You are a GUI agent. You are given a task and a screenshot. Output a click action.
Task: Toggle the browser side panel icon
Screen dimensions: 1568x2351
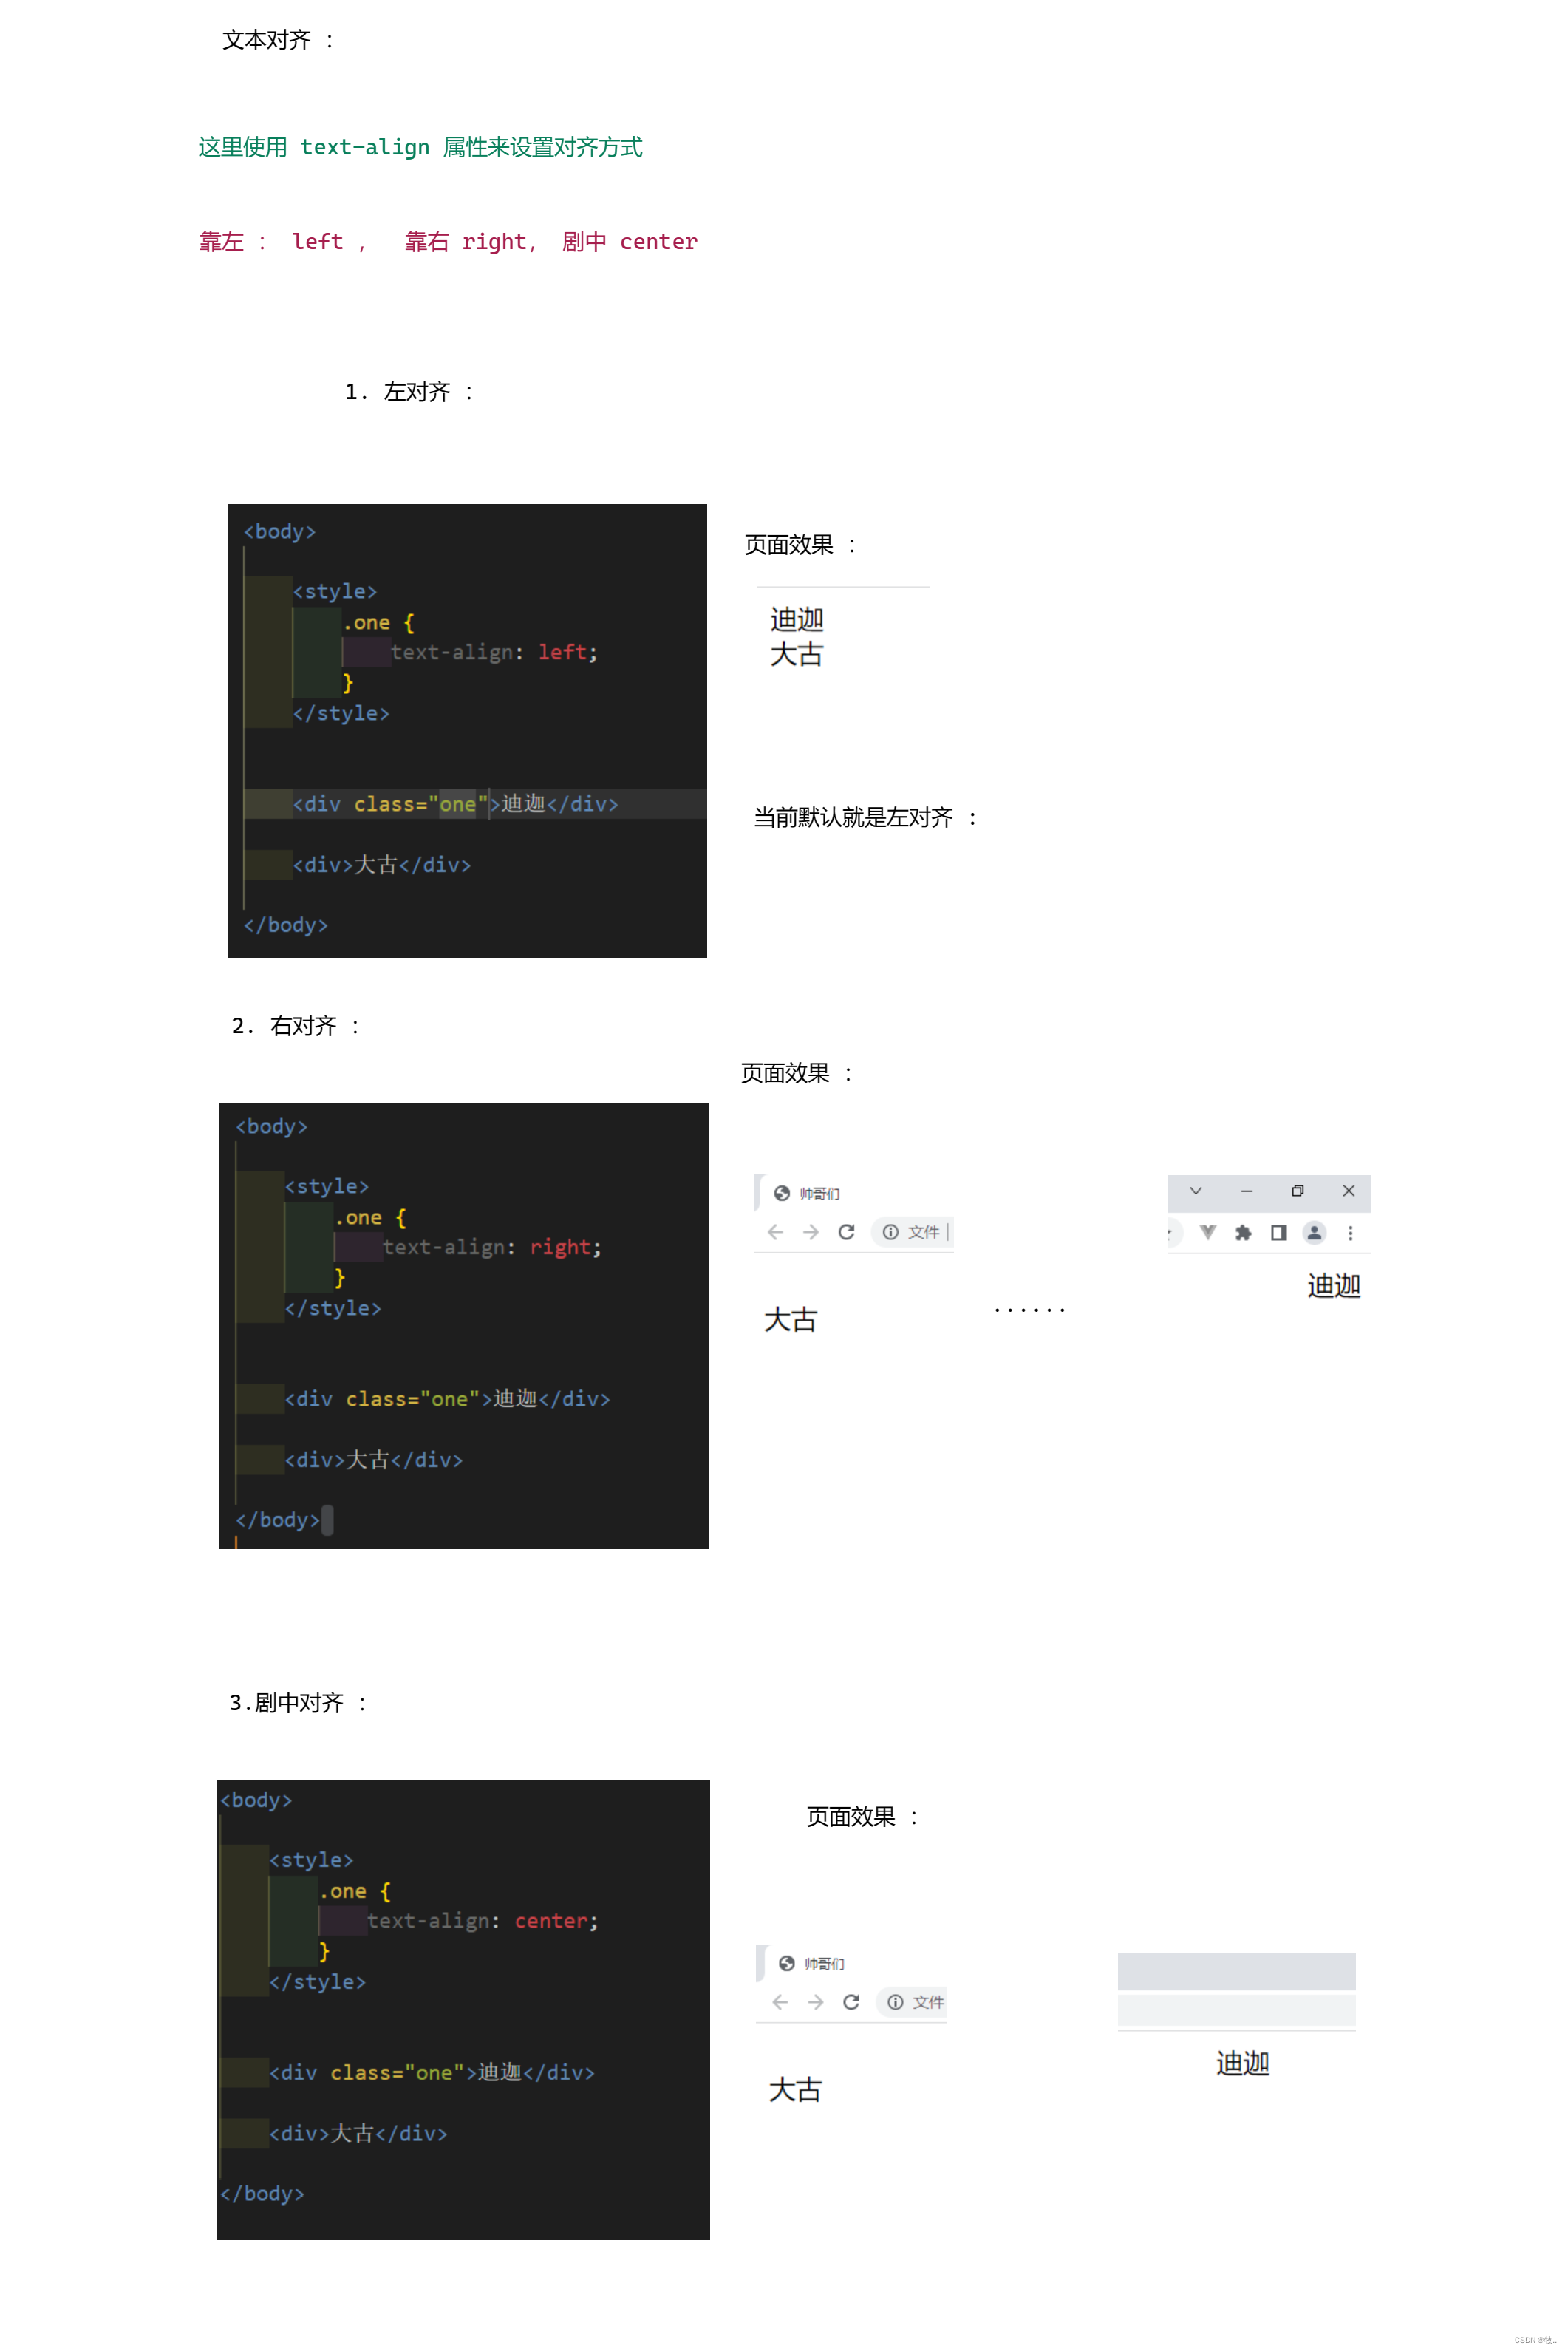[1279, 1232]
